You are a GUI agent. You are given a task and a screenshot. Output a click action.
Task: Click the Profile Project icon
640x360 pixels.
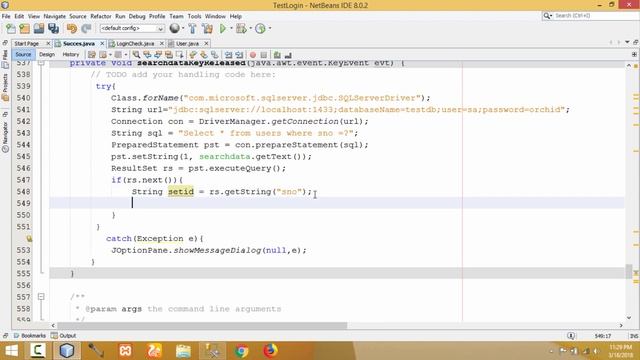pos(260,28)
